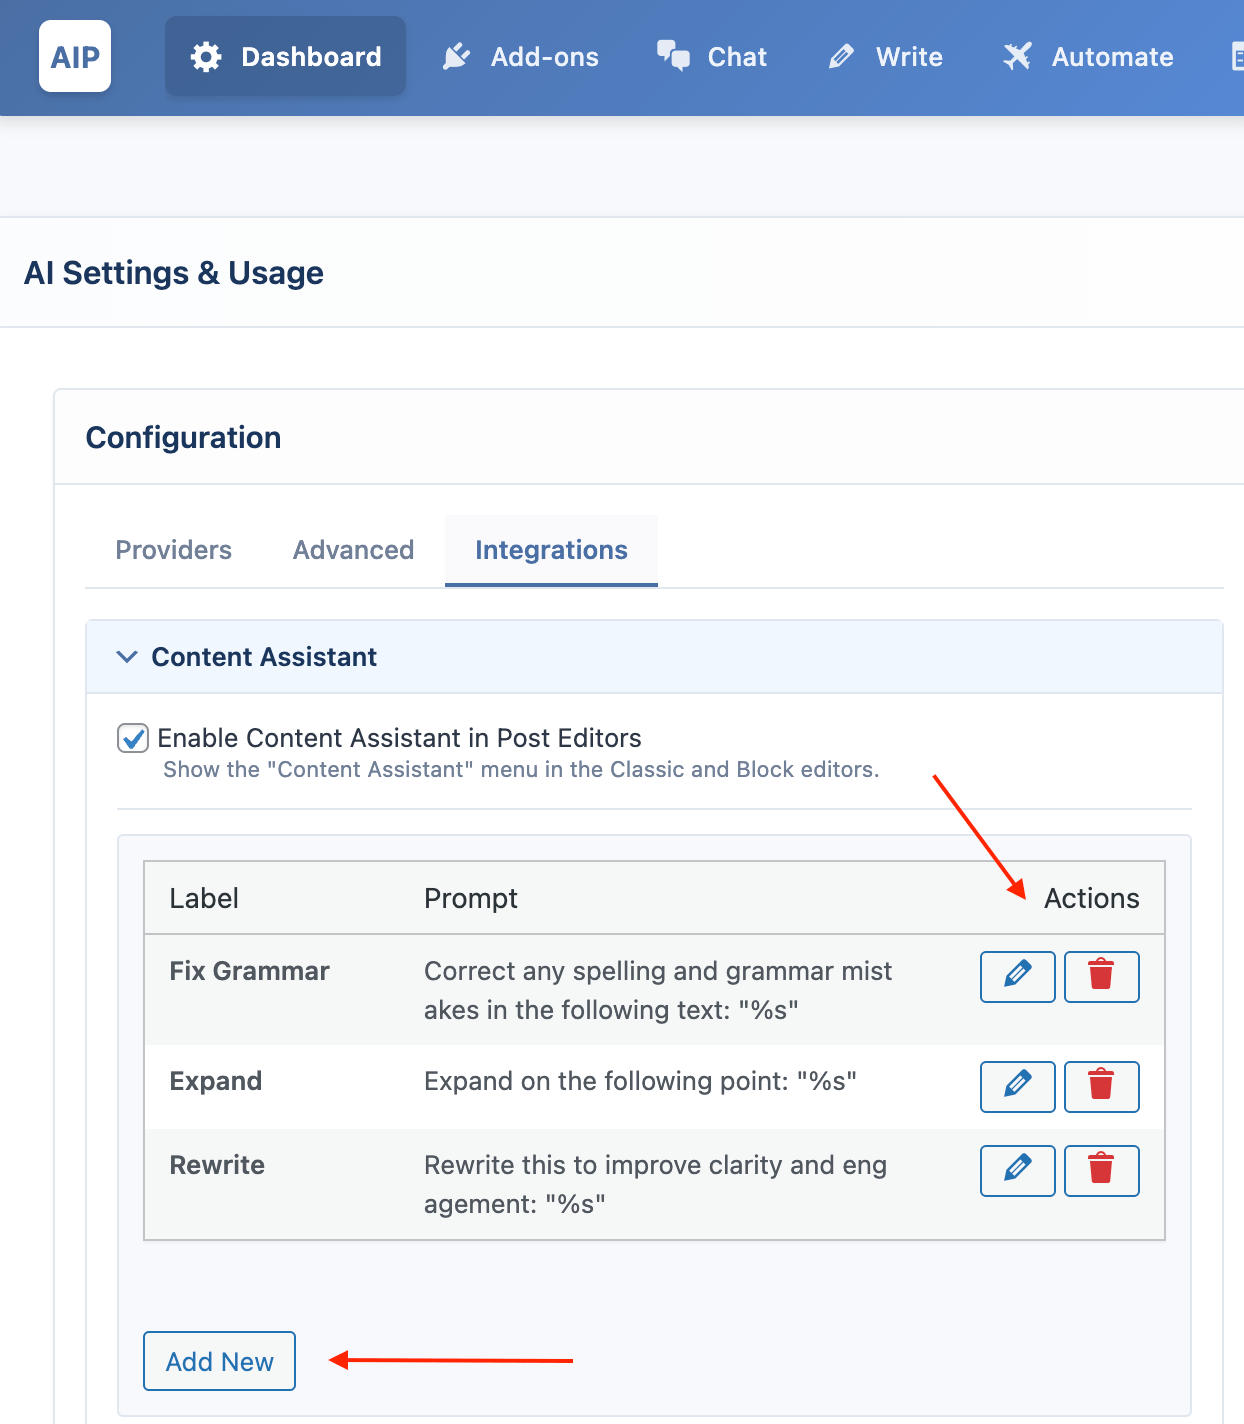Click the AIP logo icon
Image resolution: width=1244 pixels, height=1424 pixels.
(x=75, y=57)
